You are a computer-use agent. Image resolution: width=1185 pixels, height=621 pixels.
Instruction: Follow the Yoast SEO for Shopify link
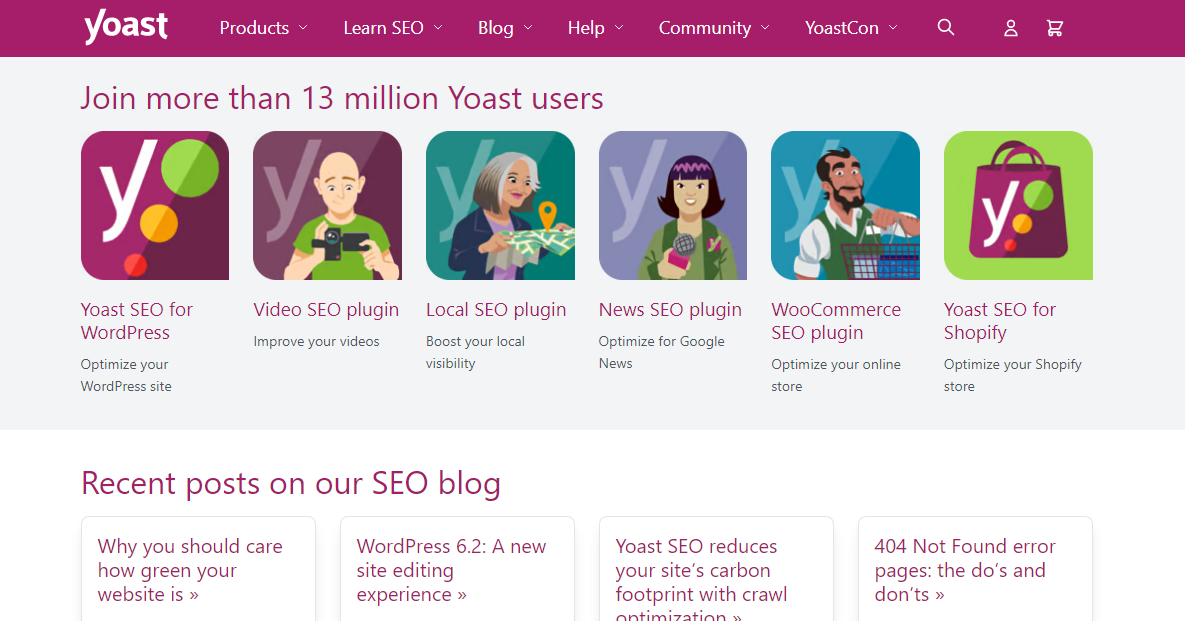click(999, 321)
